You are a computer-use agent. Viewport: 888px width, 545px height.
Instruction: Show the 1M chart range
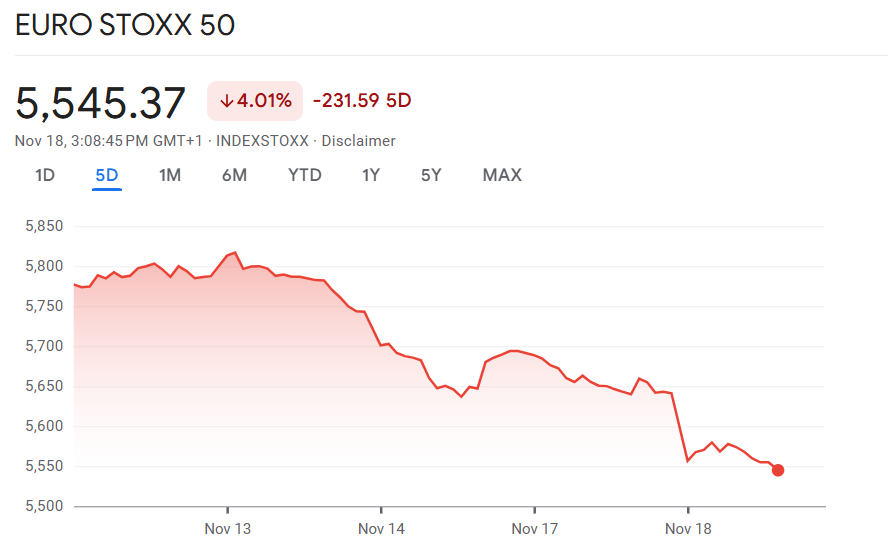click(170, 176)
